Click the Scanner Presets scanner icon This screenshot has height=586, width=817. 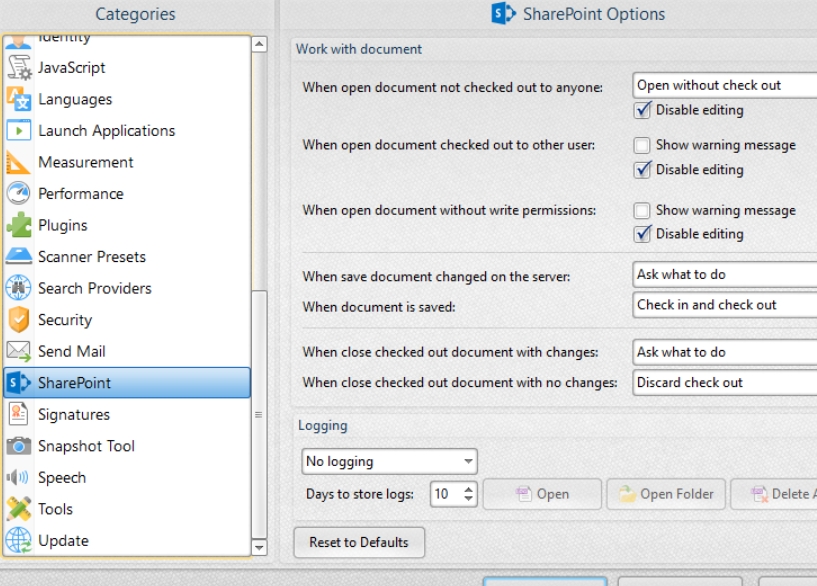[19, 257]
